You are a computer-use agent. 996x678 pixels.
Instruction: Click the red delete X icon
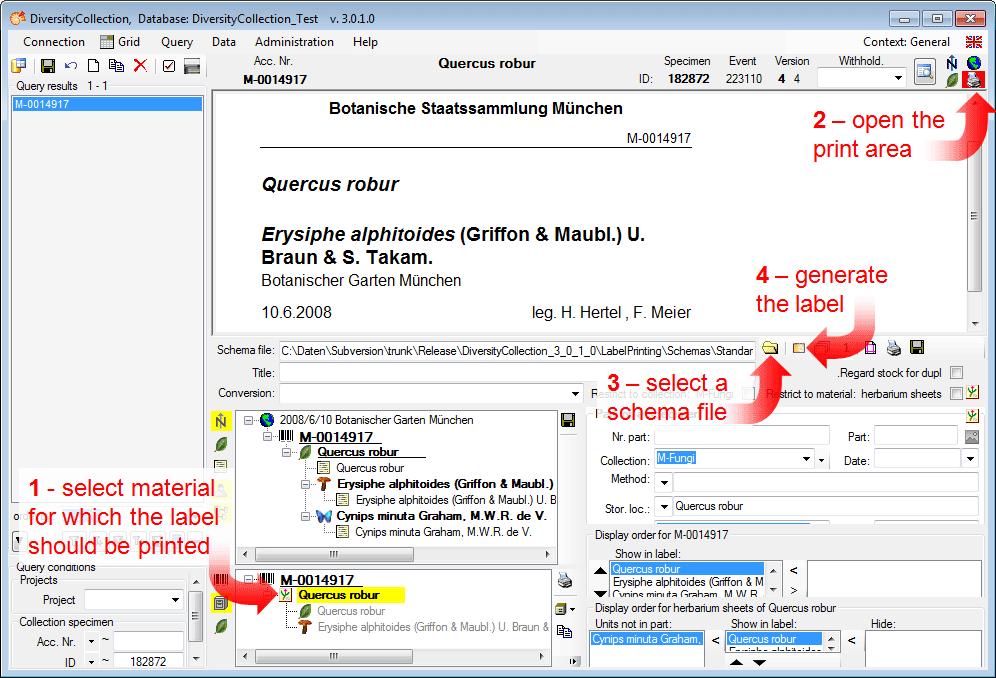click(140, 66)
